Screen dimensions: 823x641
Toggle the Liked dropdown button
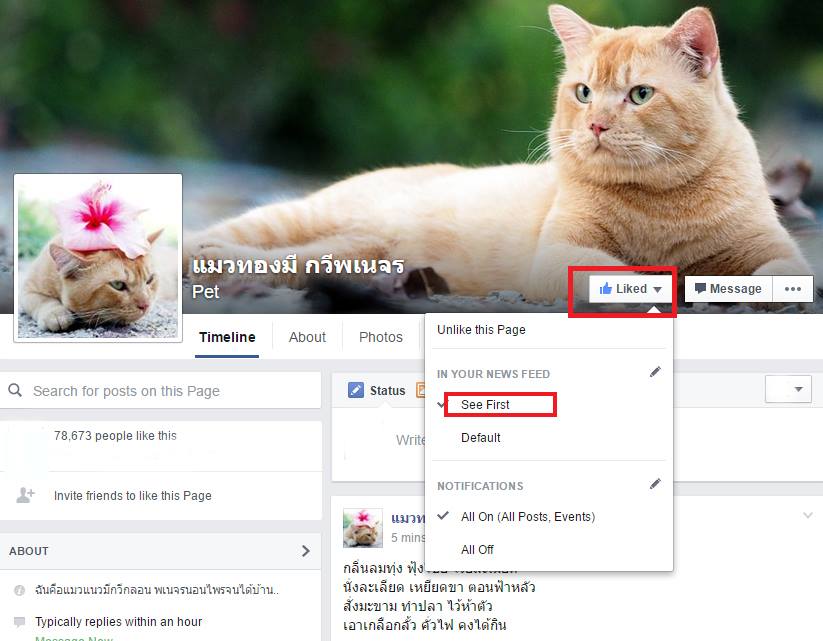(x=631, y=289)
